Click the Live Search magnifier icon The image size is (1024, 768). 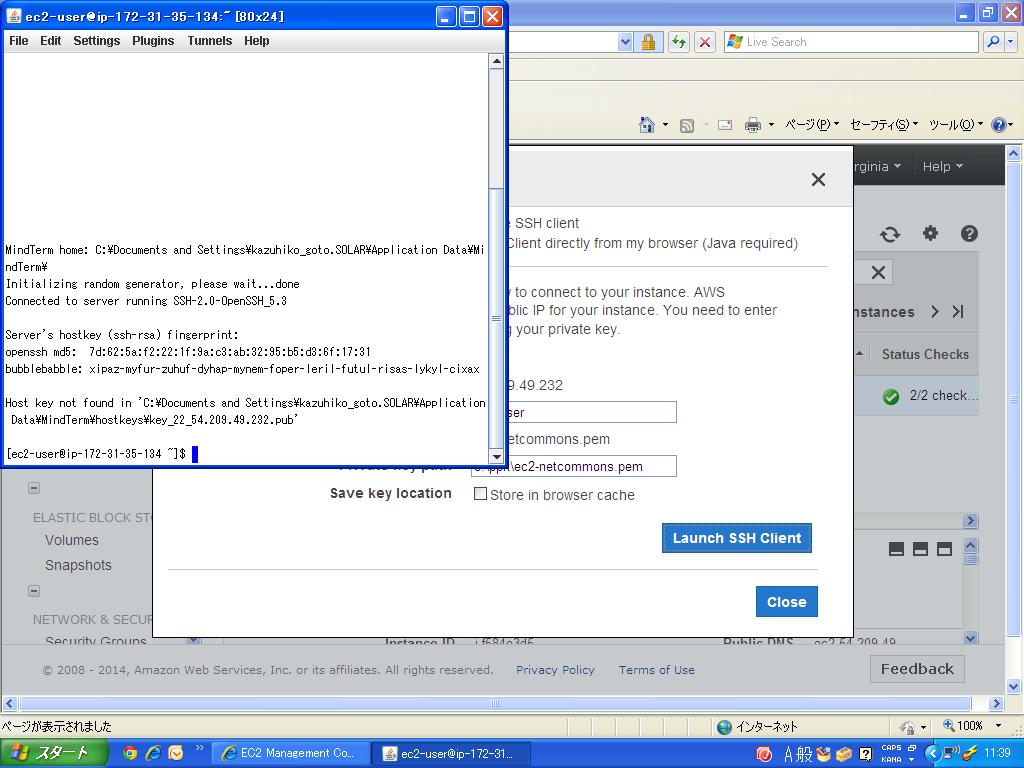point(993,42)
